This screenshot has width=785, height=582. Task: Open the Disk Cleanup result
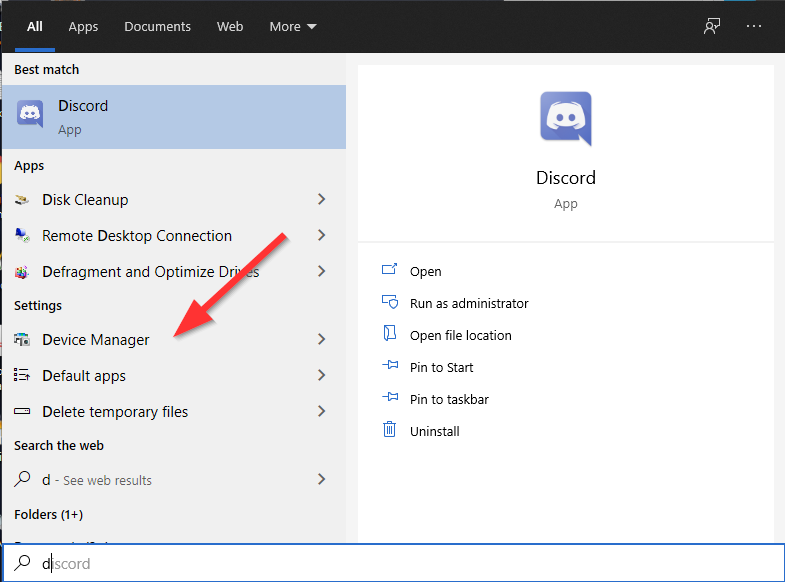(174, 200)
